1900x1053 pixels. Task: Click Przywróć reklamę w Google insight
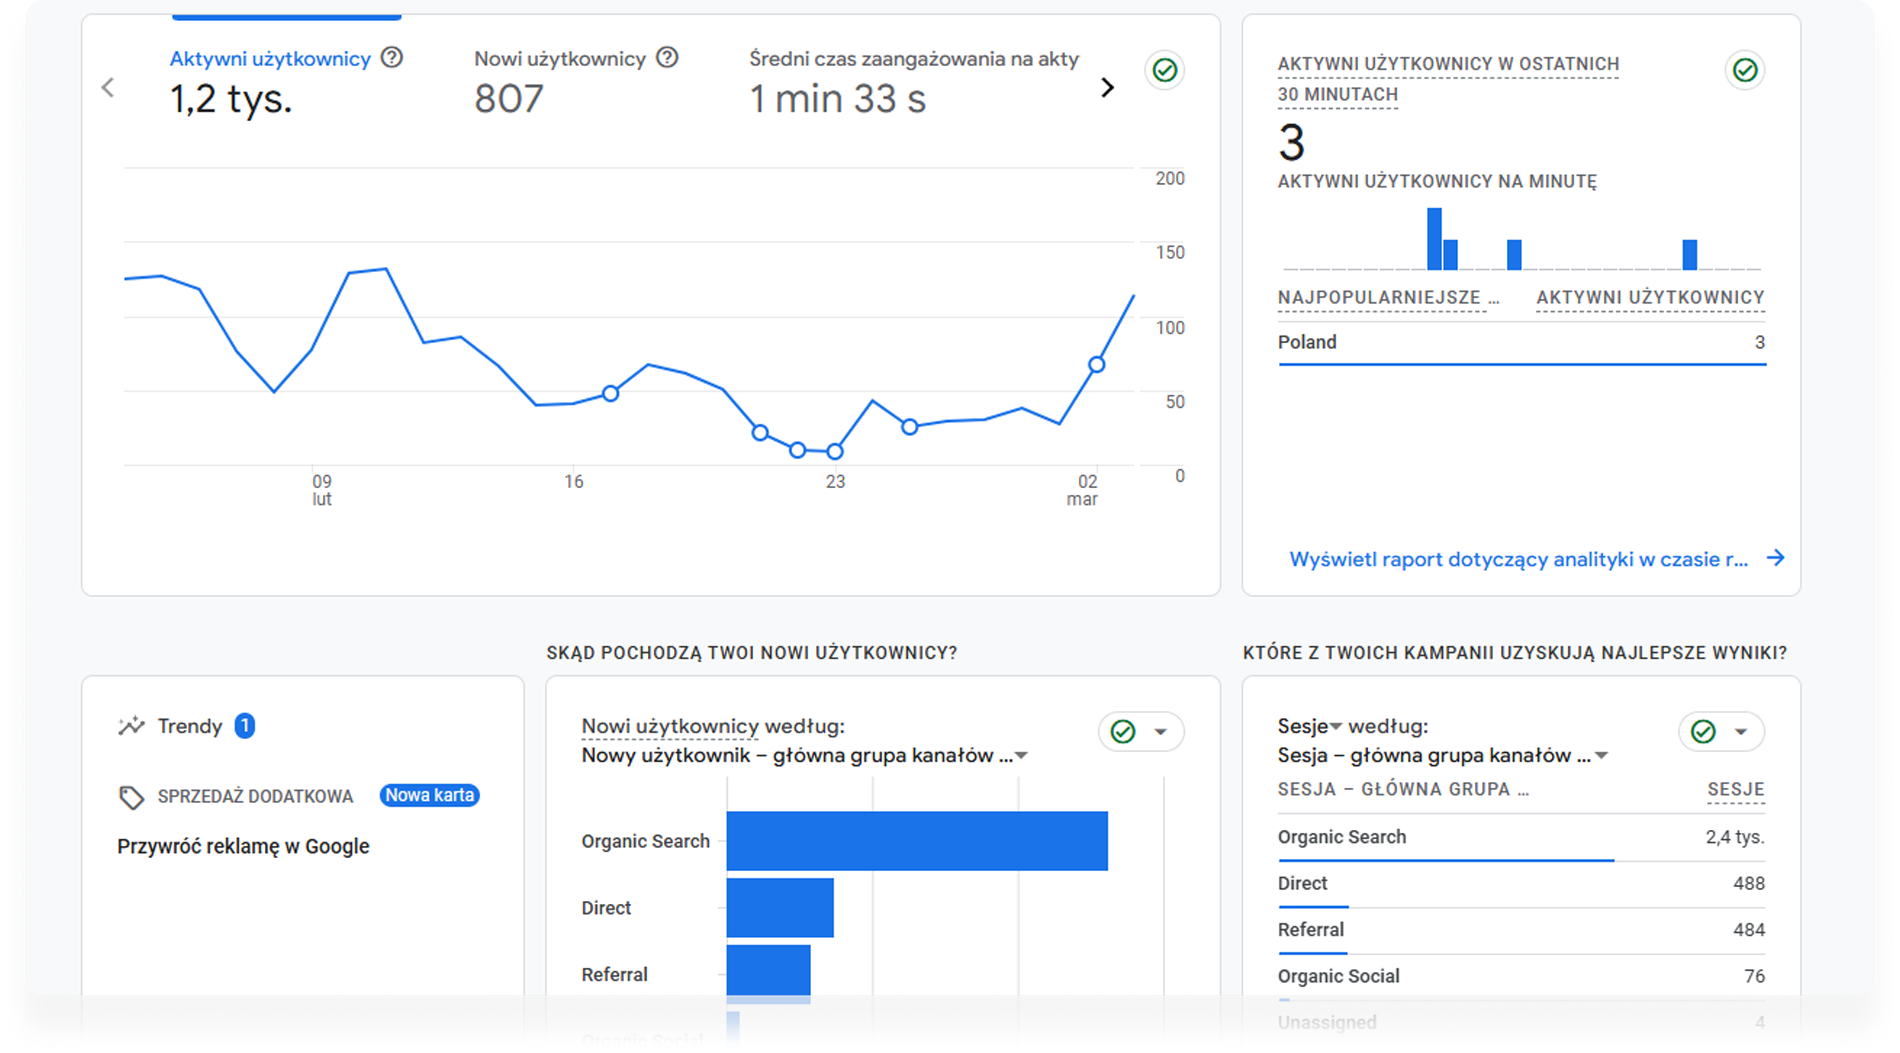243,846
